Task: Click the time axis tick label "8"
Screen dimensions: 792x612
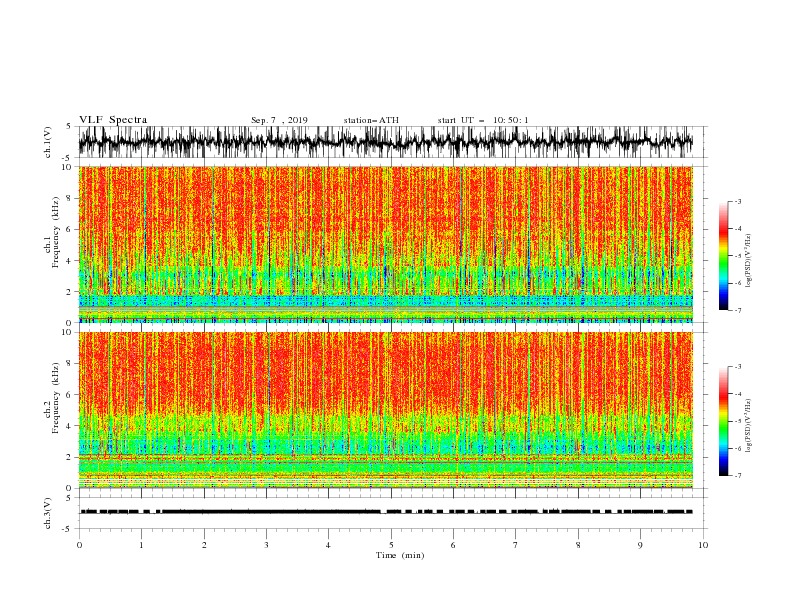Action: coord(578,545)
